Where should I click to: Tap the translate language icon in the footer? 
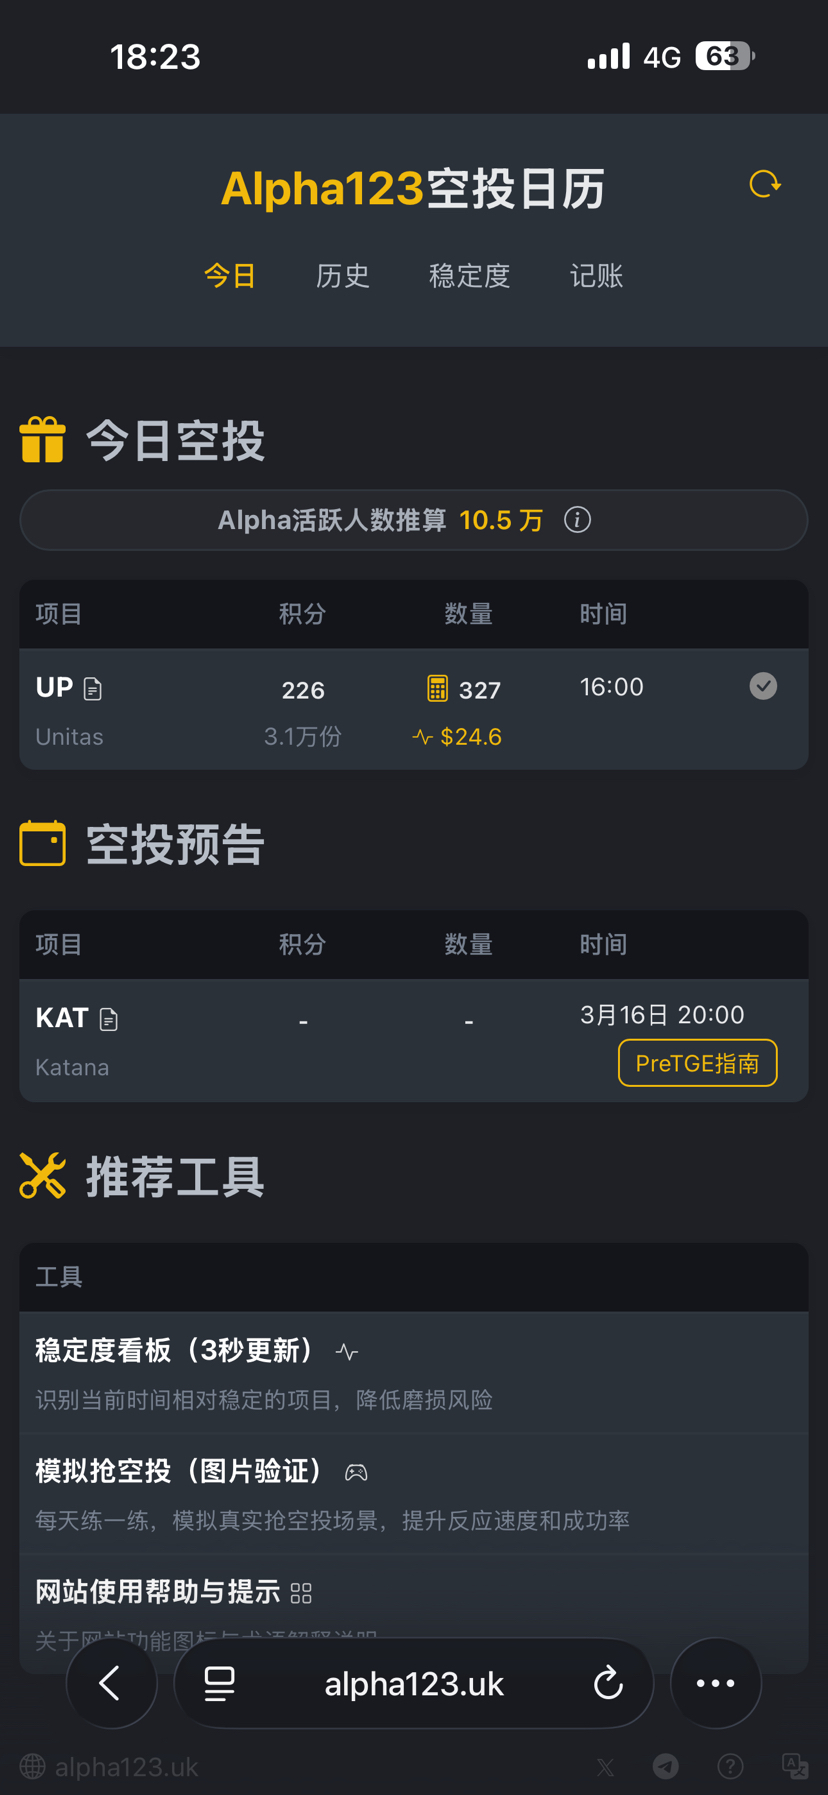tap(795, 1767)
